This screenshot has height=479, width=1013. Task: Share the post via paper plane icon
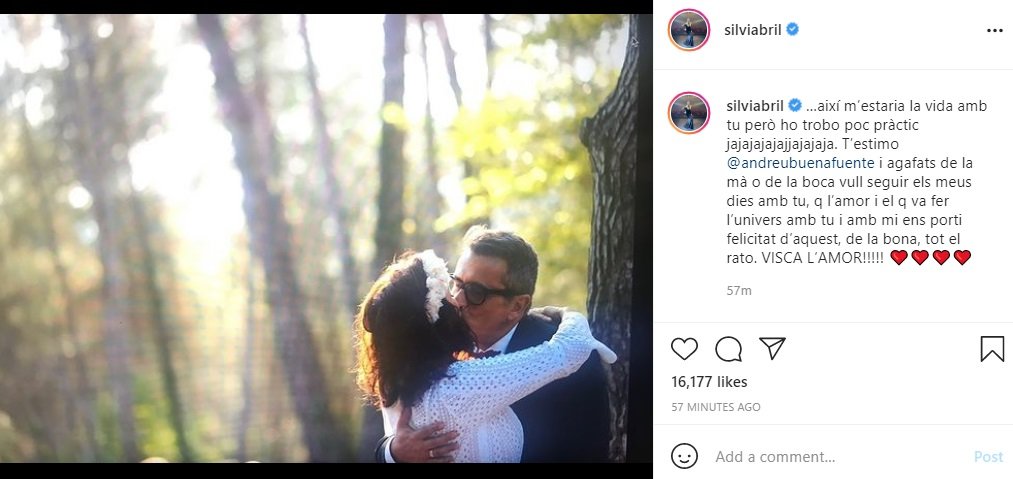coord(772,348)
